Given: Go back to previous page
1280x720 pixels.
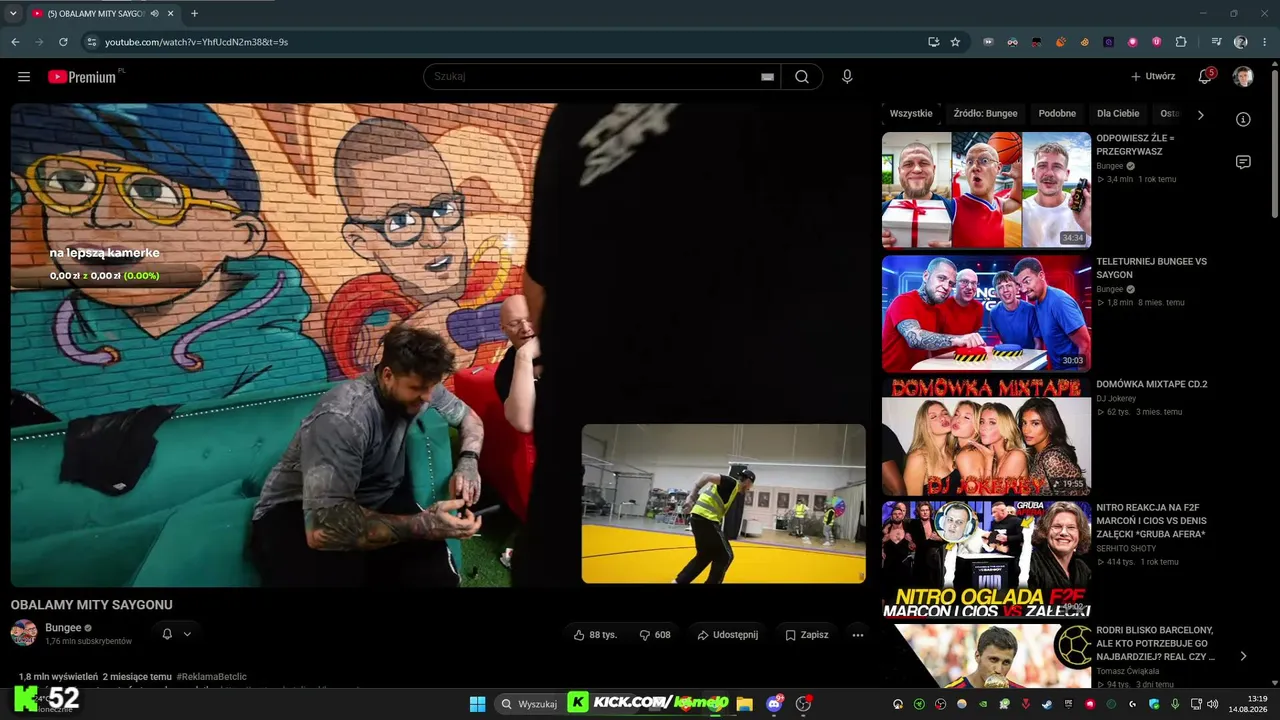Looking at the screenshot, I should pyautogui.click(x=15, y=42).
